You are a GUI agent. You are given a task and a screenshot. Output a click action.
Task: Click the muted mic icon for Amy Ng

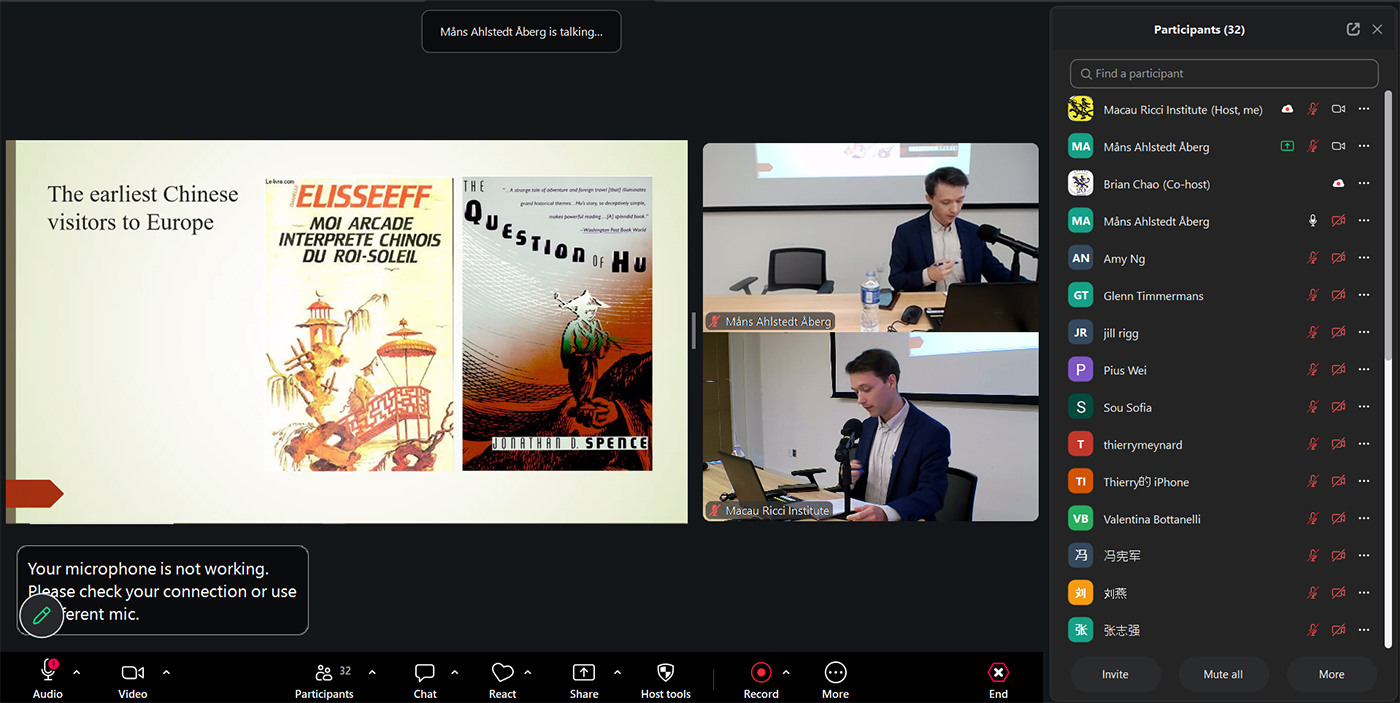[1313, 258]
